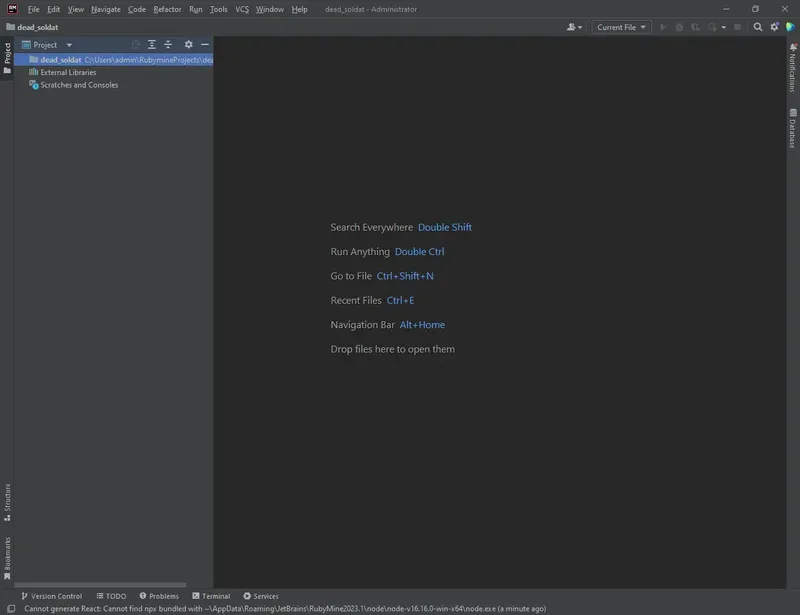Open the Terminal tool window
Viewport: 800px width, 615px height.
tap(210, 595)
